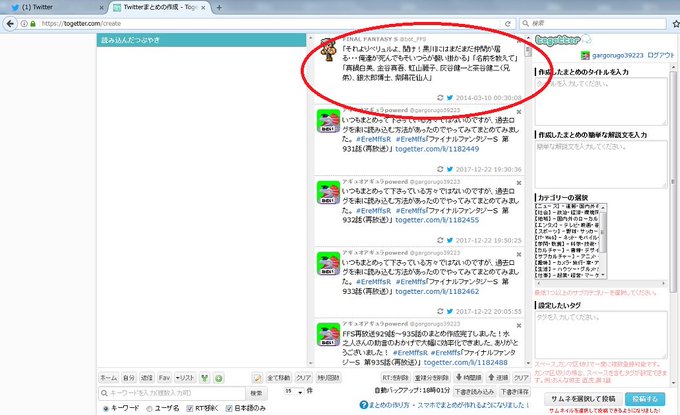
Task: Sort with the 時間順 down-arrow button
Action: click(468, 378)
